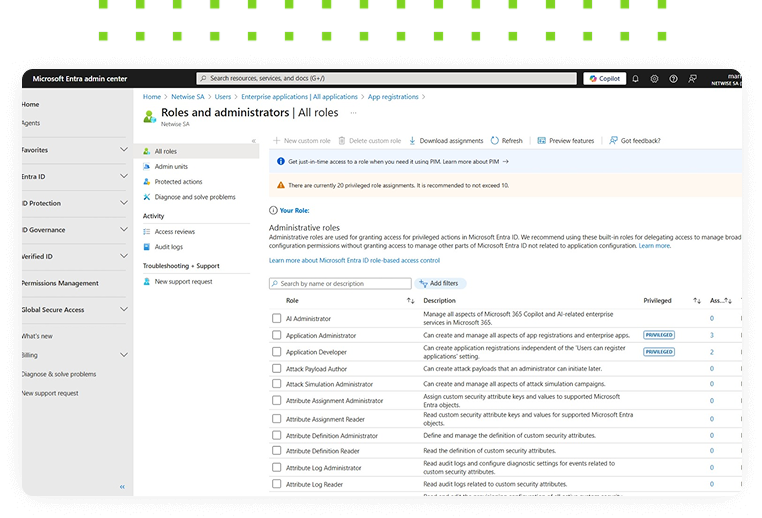
Task: Tick the Application Administrator checkbox
Action: [277, 335]
